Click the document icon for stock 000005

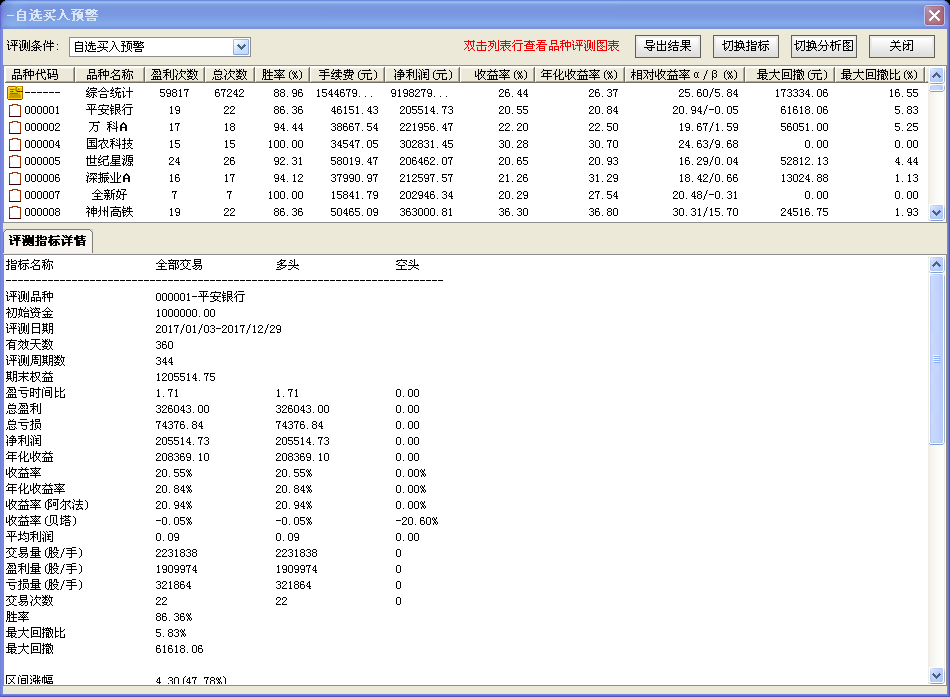tap(14, 161)
